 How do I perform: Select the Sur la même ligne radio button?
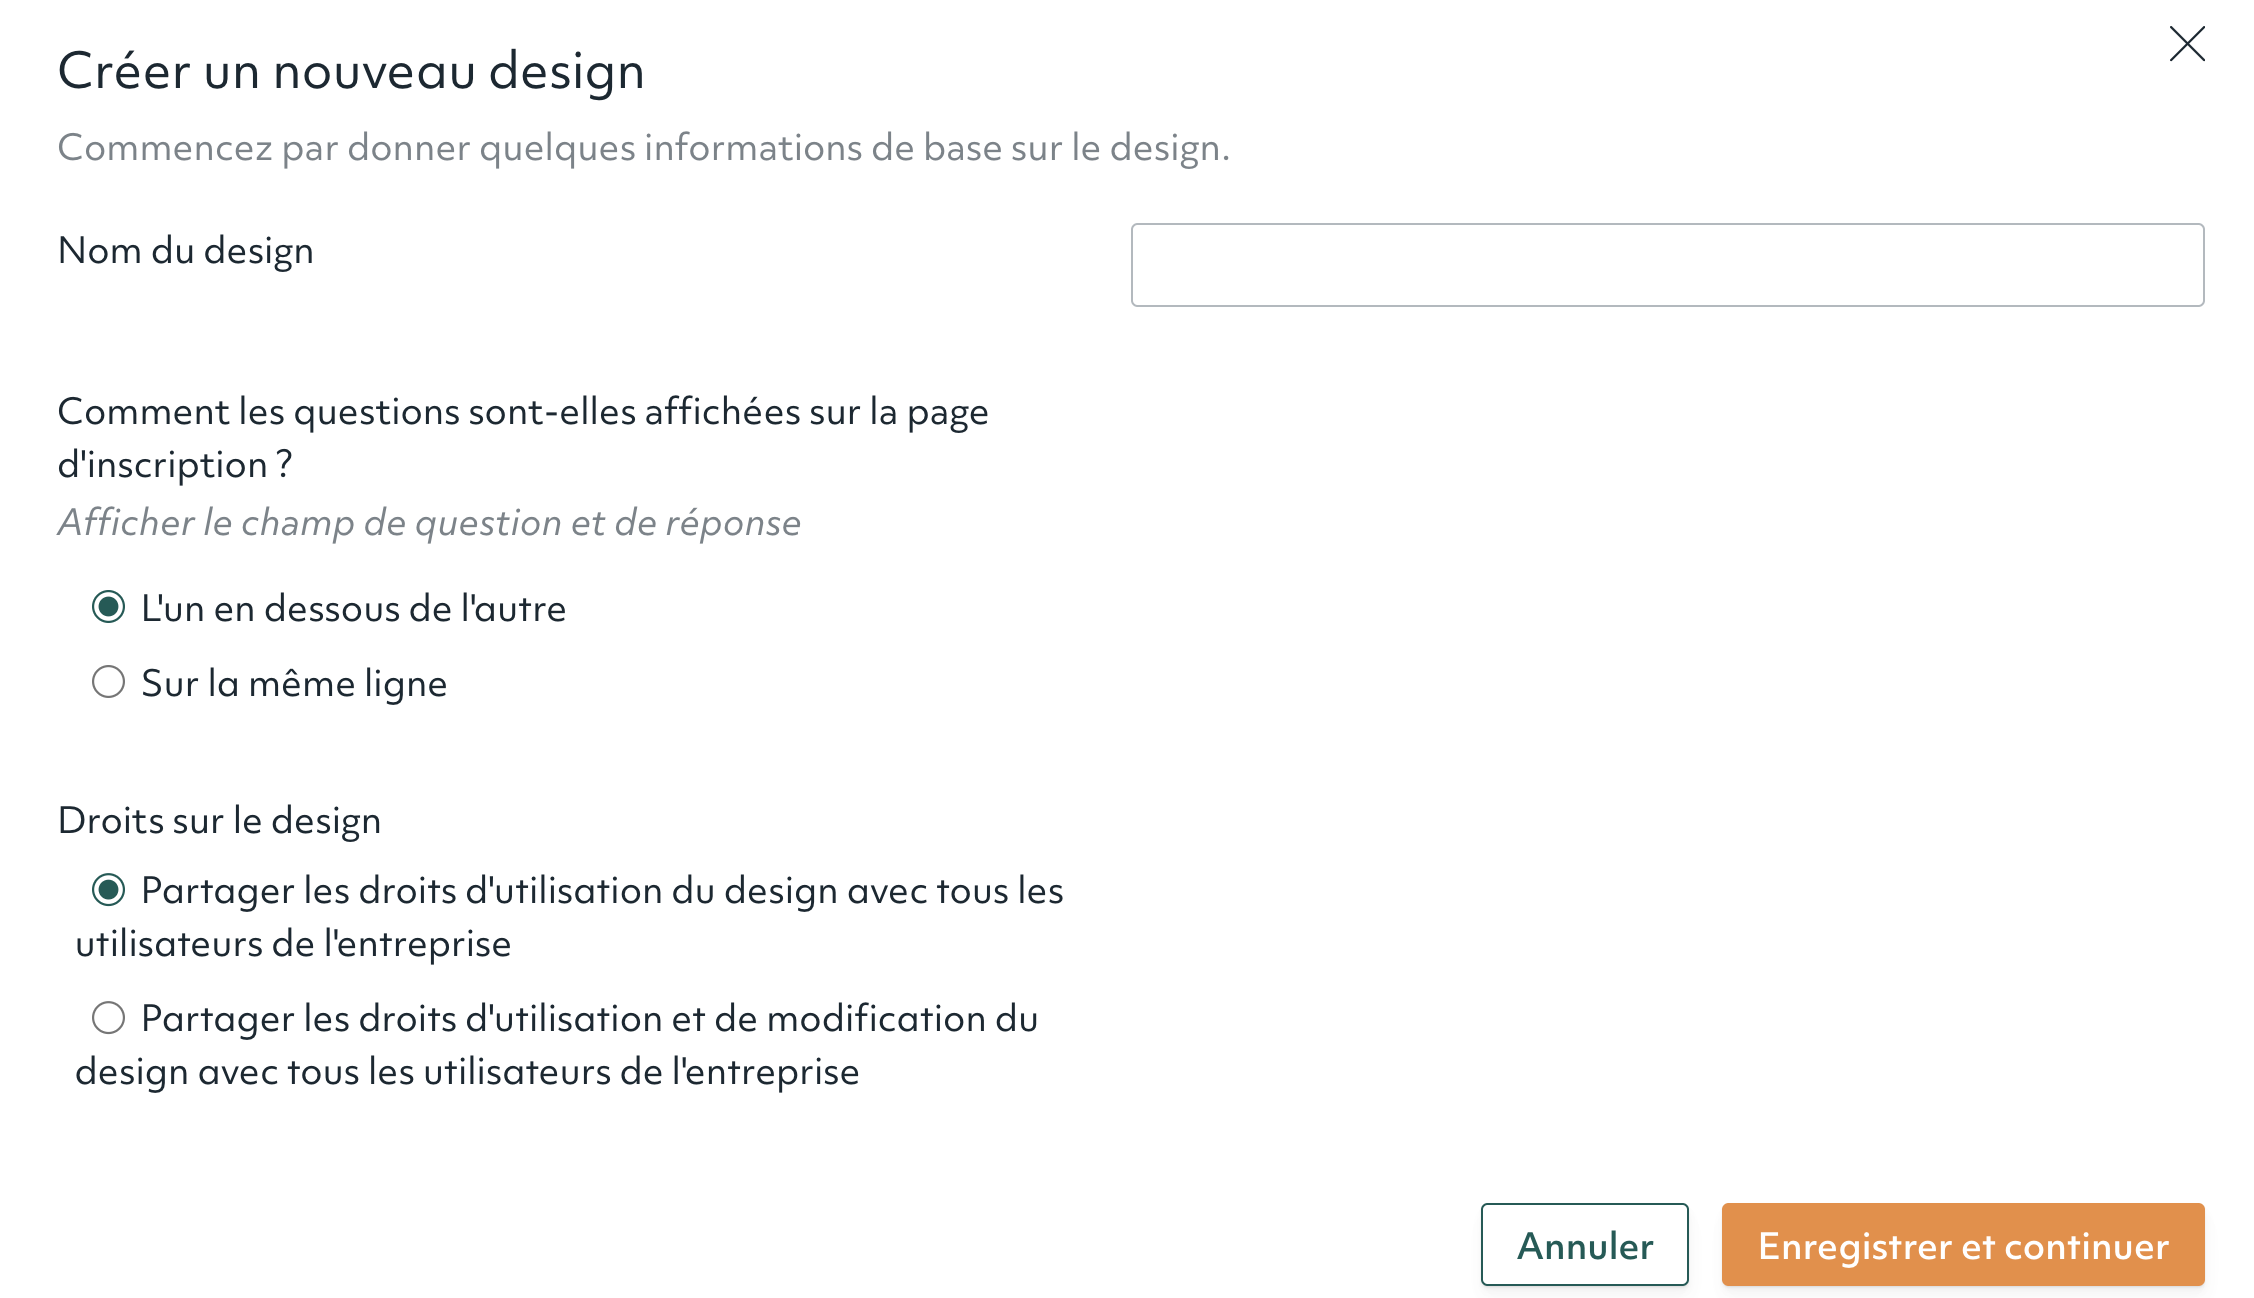coord(107,683)
